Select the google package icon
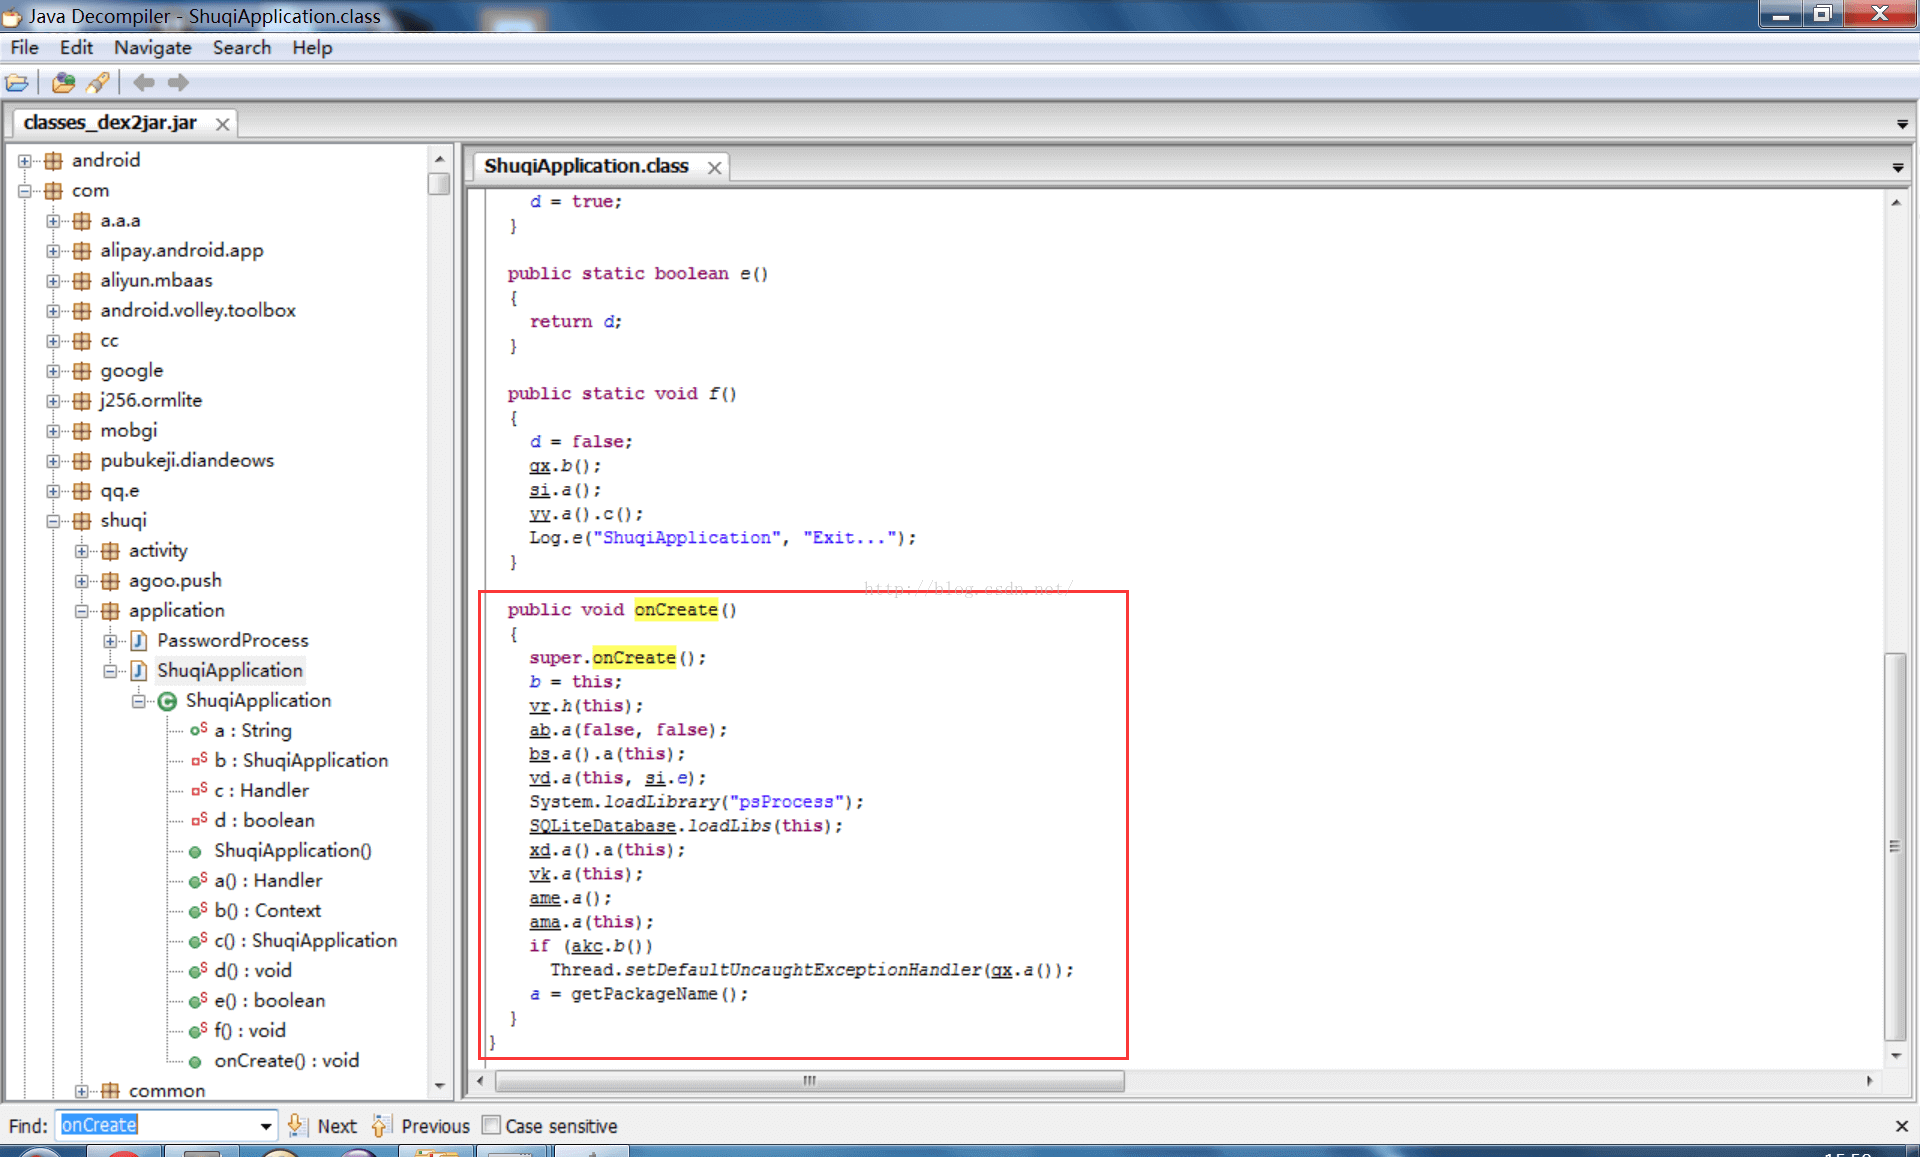Screen dimensions: 1920x1157 point(82,371)
